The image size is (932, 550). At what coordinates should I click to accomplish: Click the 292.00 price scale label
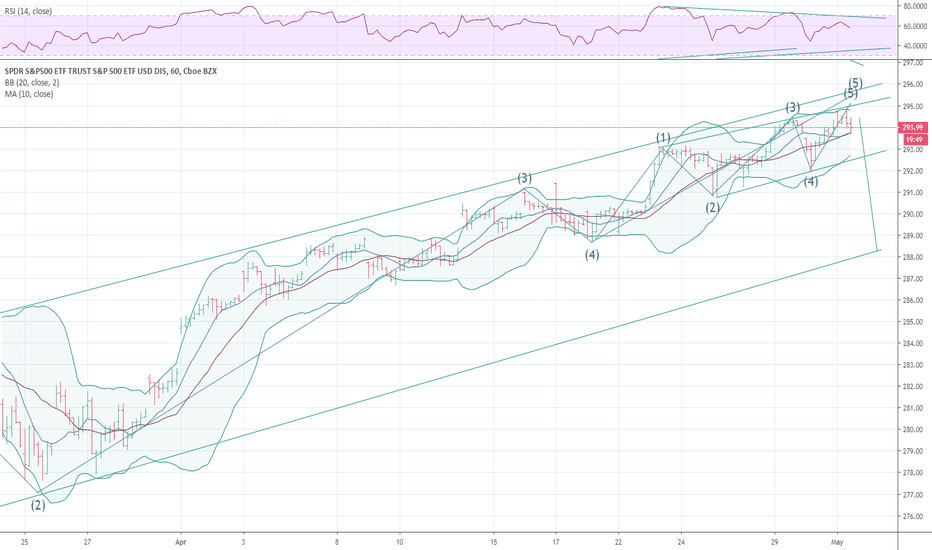pyautogui.click(x=912, y=171)
